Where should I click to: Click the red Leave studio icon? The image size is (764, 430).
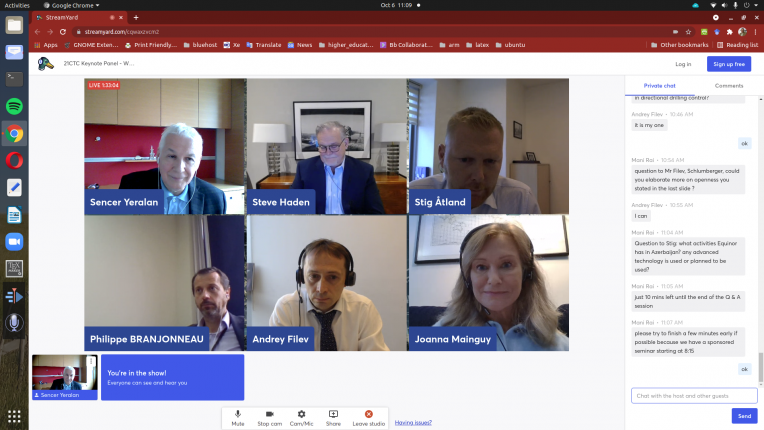point(369,415)
